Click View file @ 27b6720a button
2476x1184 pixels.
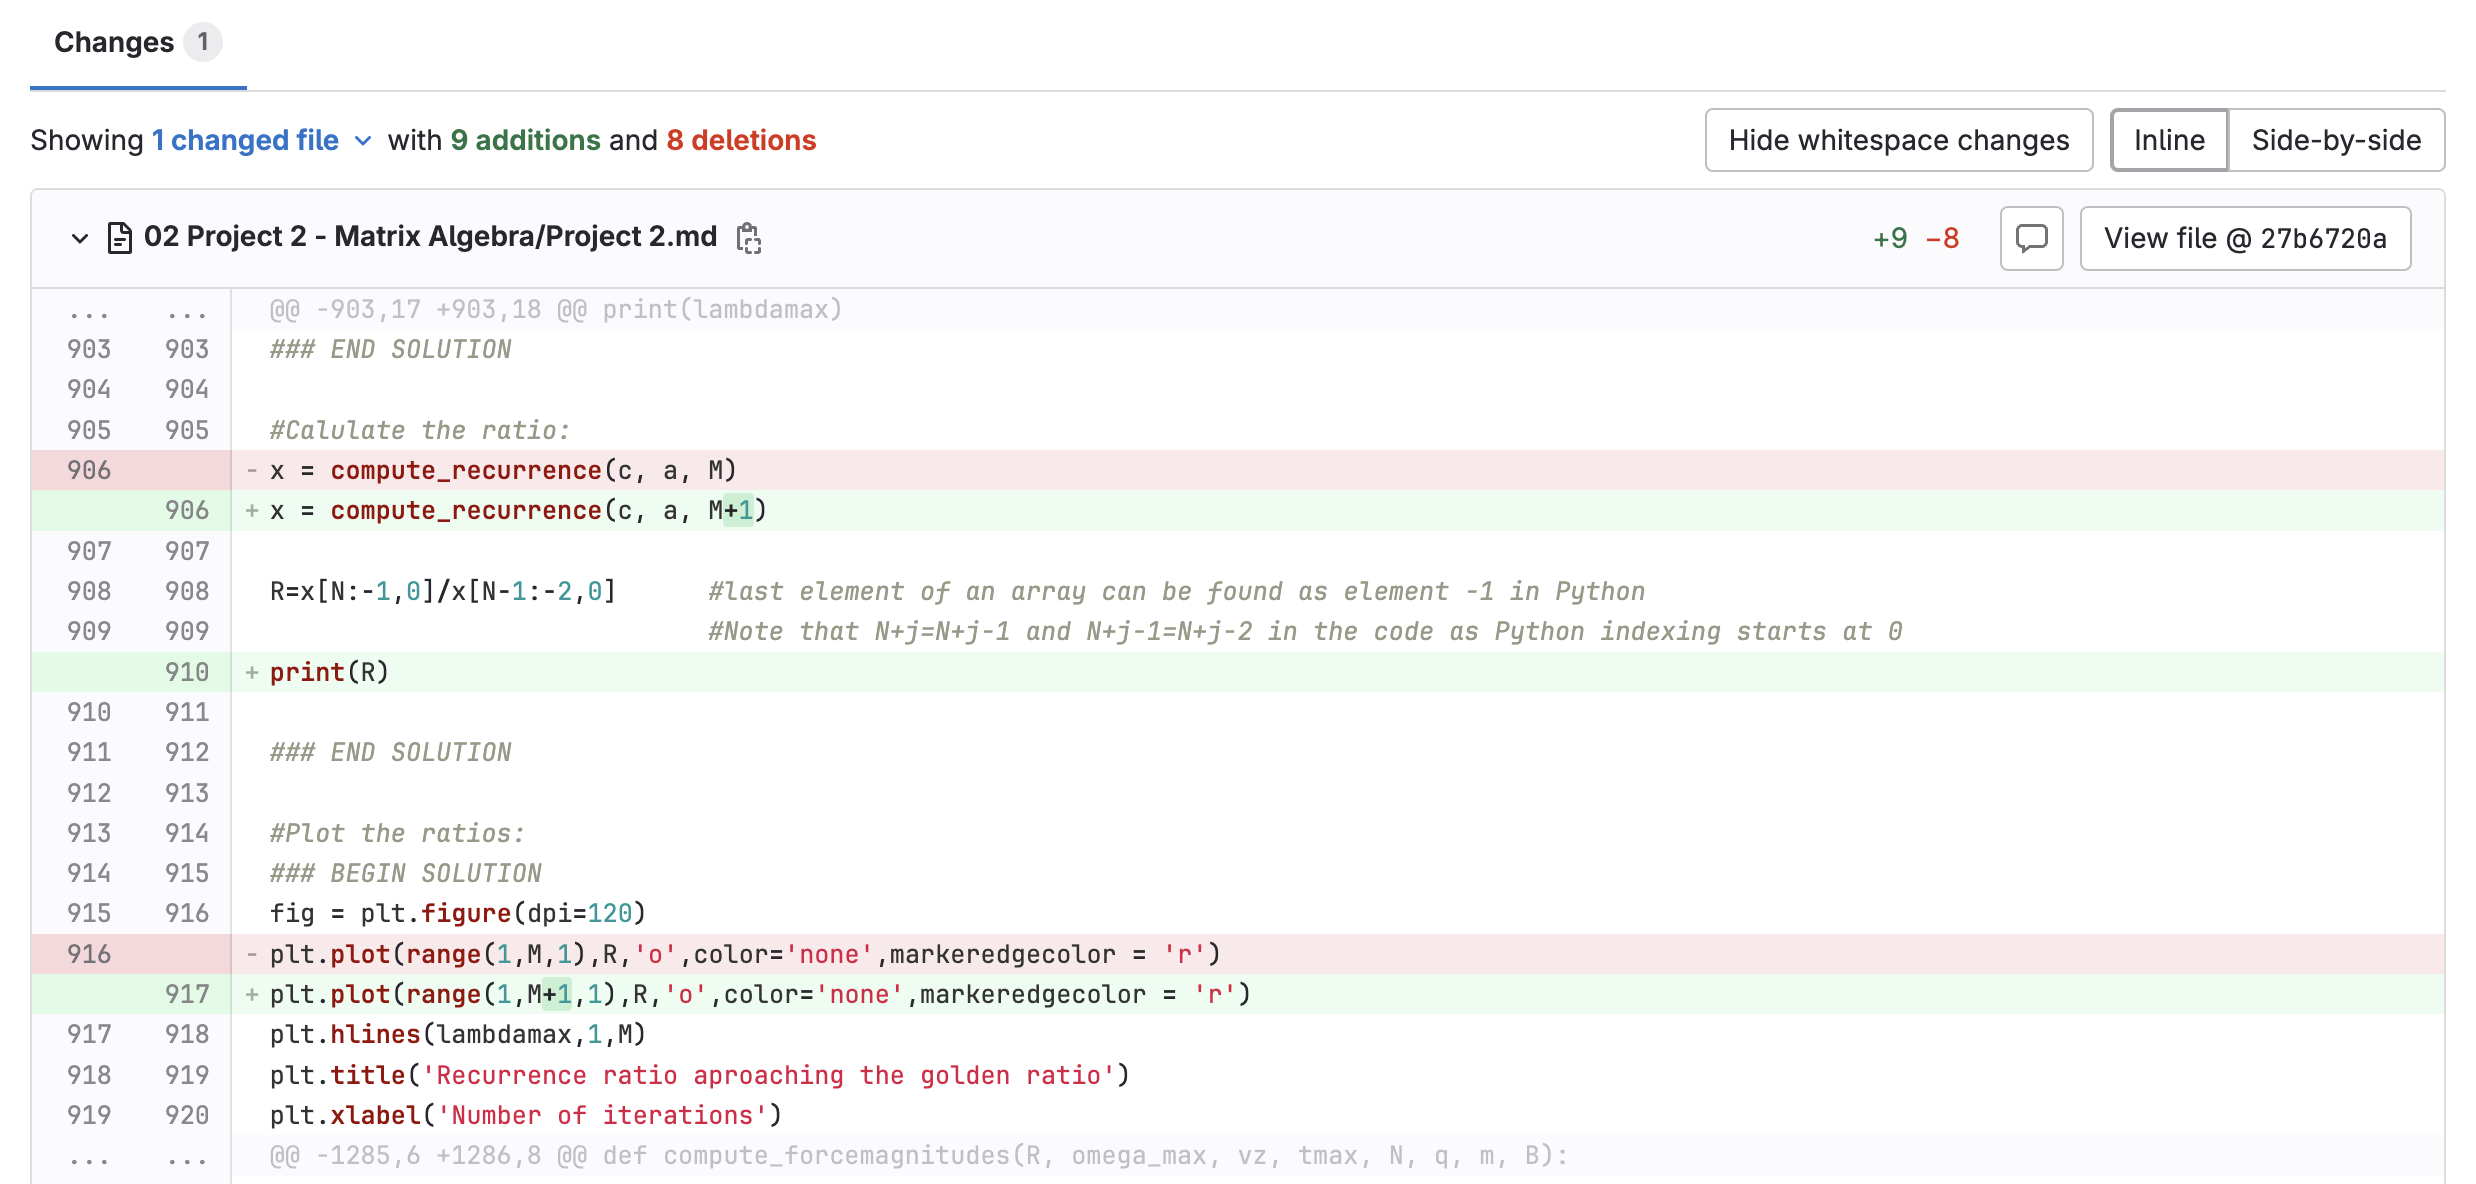[2244, 238]
